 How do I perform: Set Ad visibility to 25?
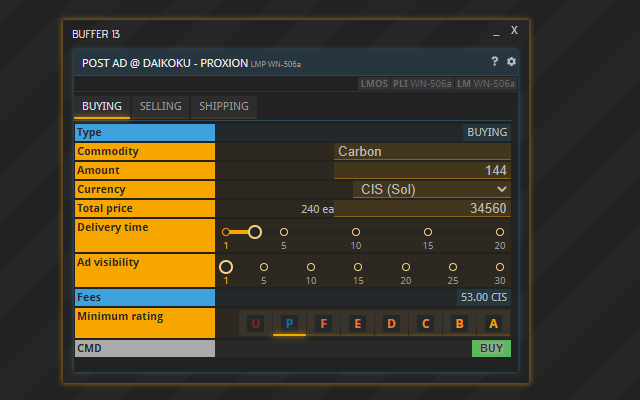(x=453, y=267)
